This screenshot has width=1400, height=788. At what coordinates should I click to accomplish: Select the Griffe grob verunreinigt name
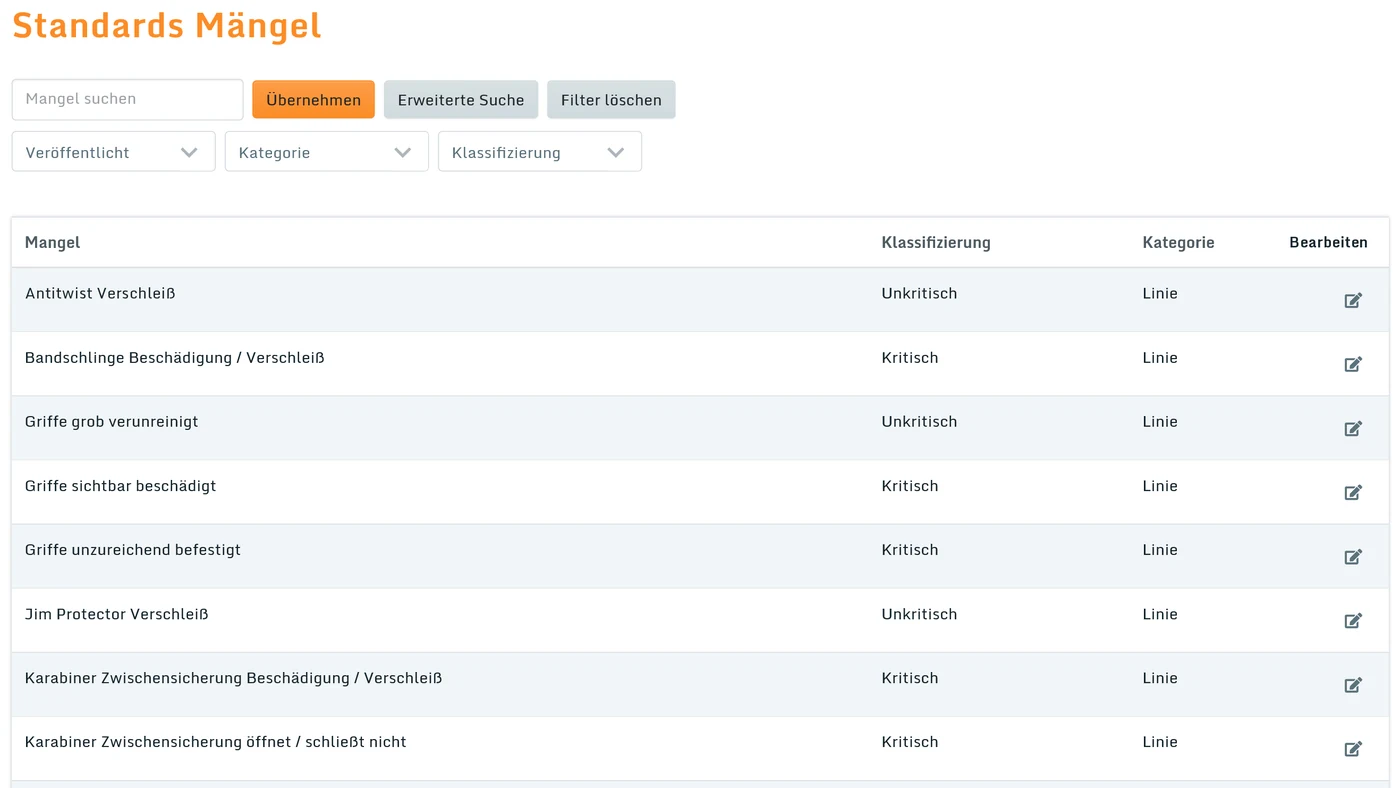112,421
